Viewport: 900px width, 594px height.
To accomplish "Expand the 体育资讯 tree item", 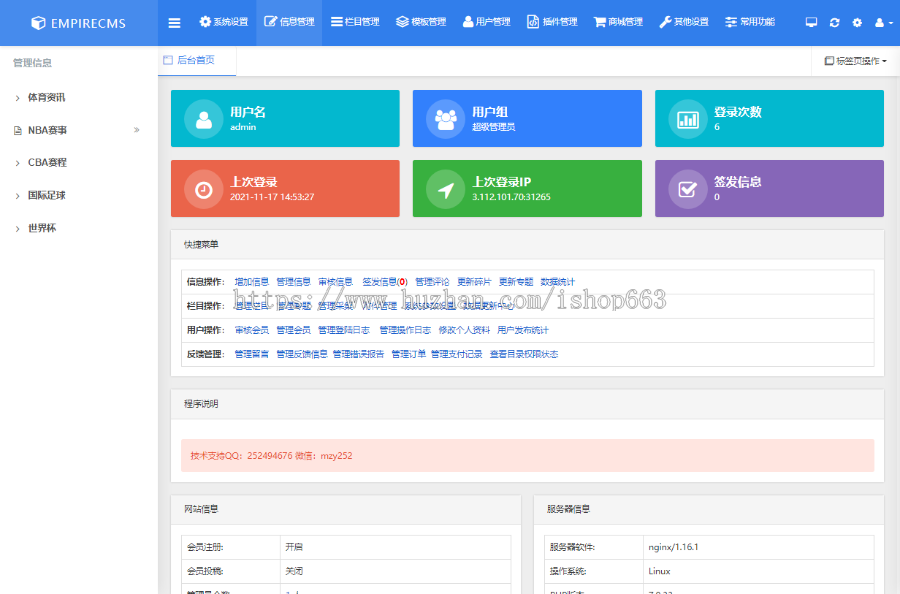I will pyautogui.click(x=46, y=97).
